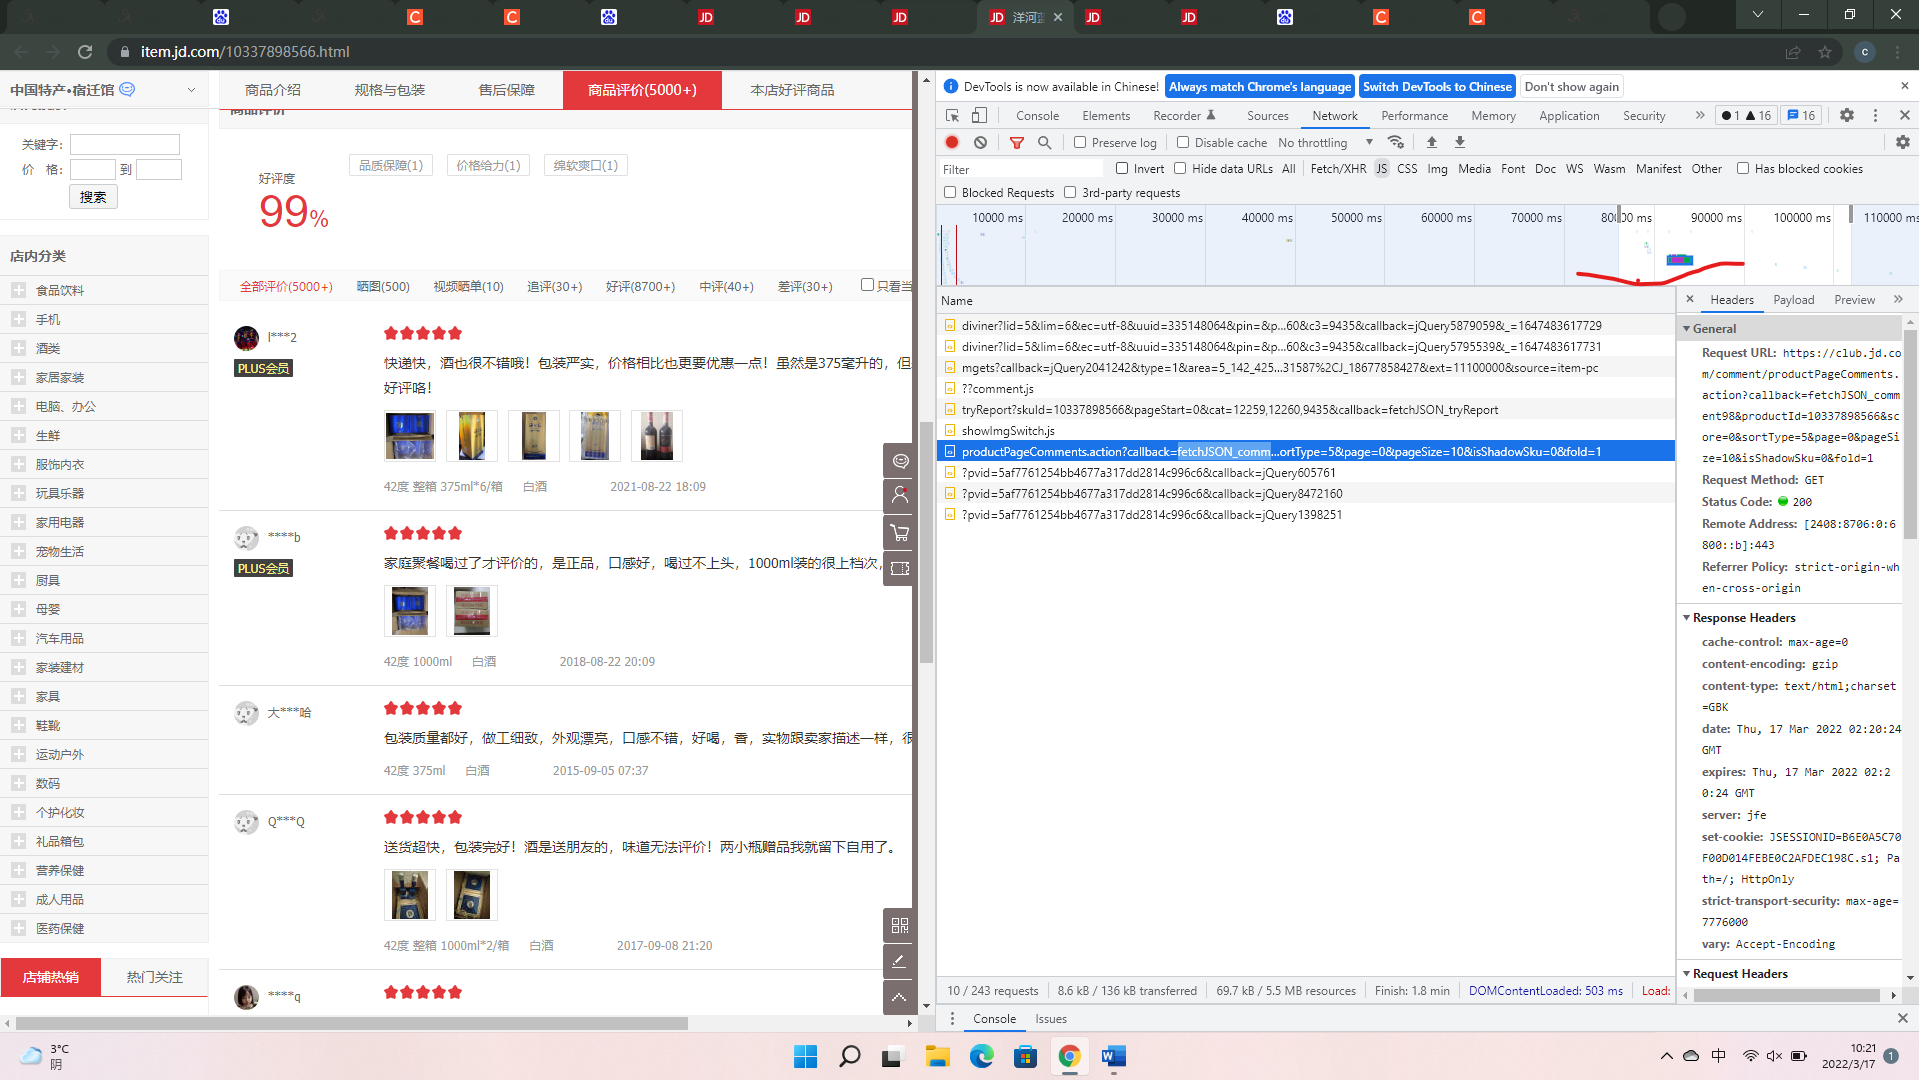Enable Preserve log checkbox
The height and width of the screenshot is (1080, 1919).
pyautogui.click(x=1080, y=142)
